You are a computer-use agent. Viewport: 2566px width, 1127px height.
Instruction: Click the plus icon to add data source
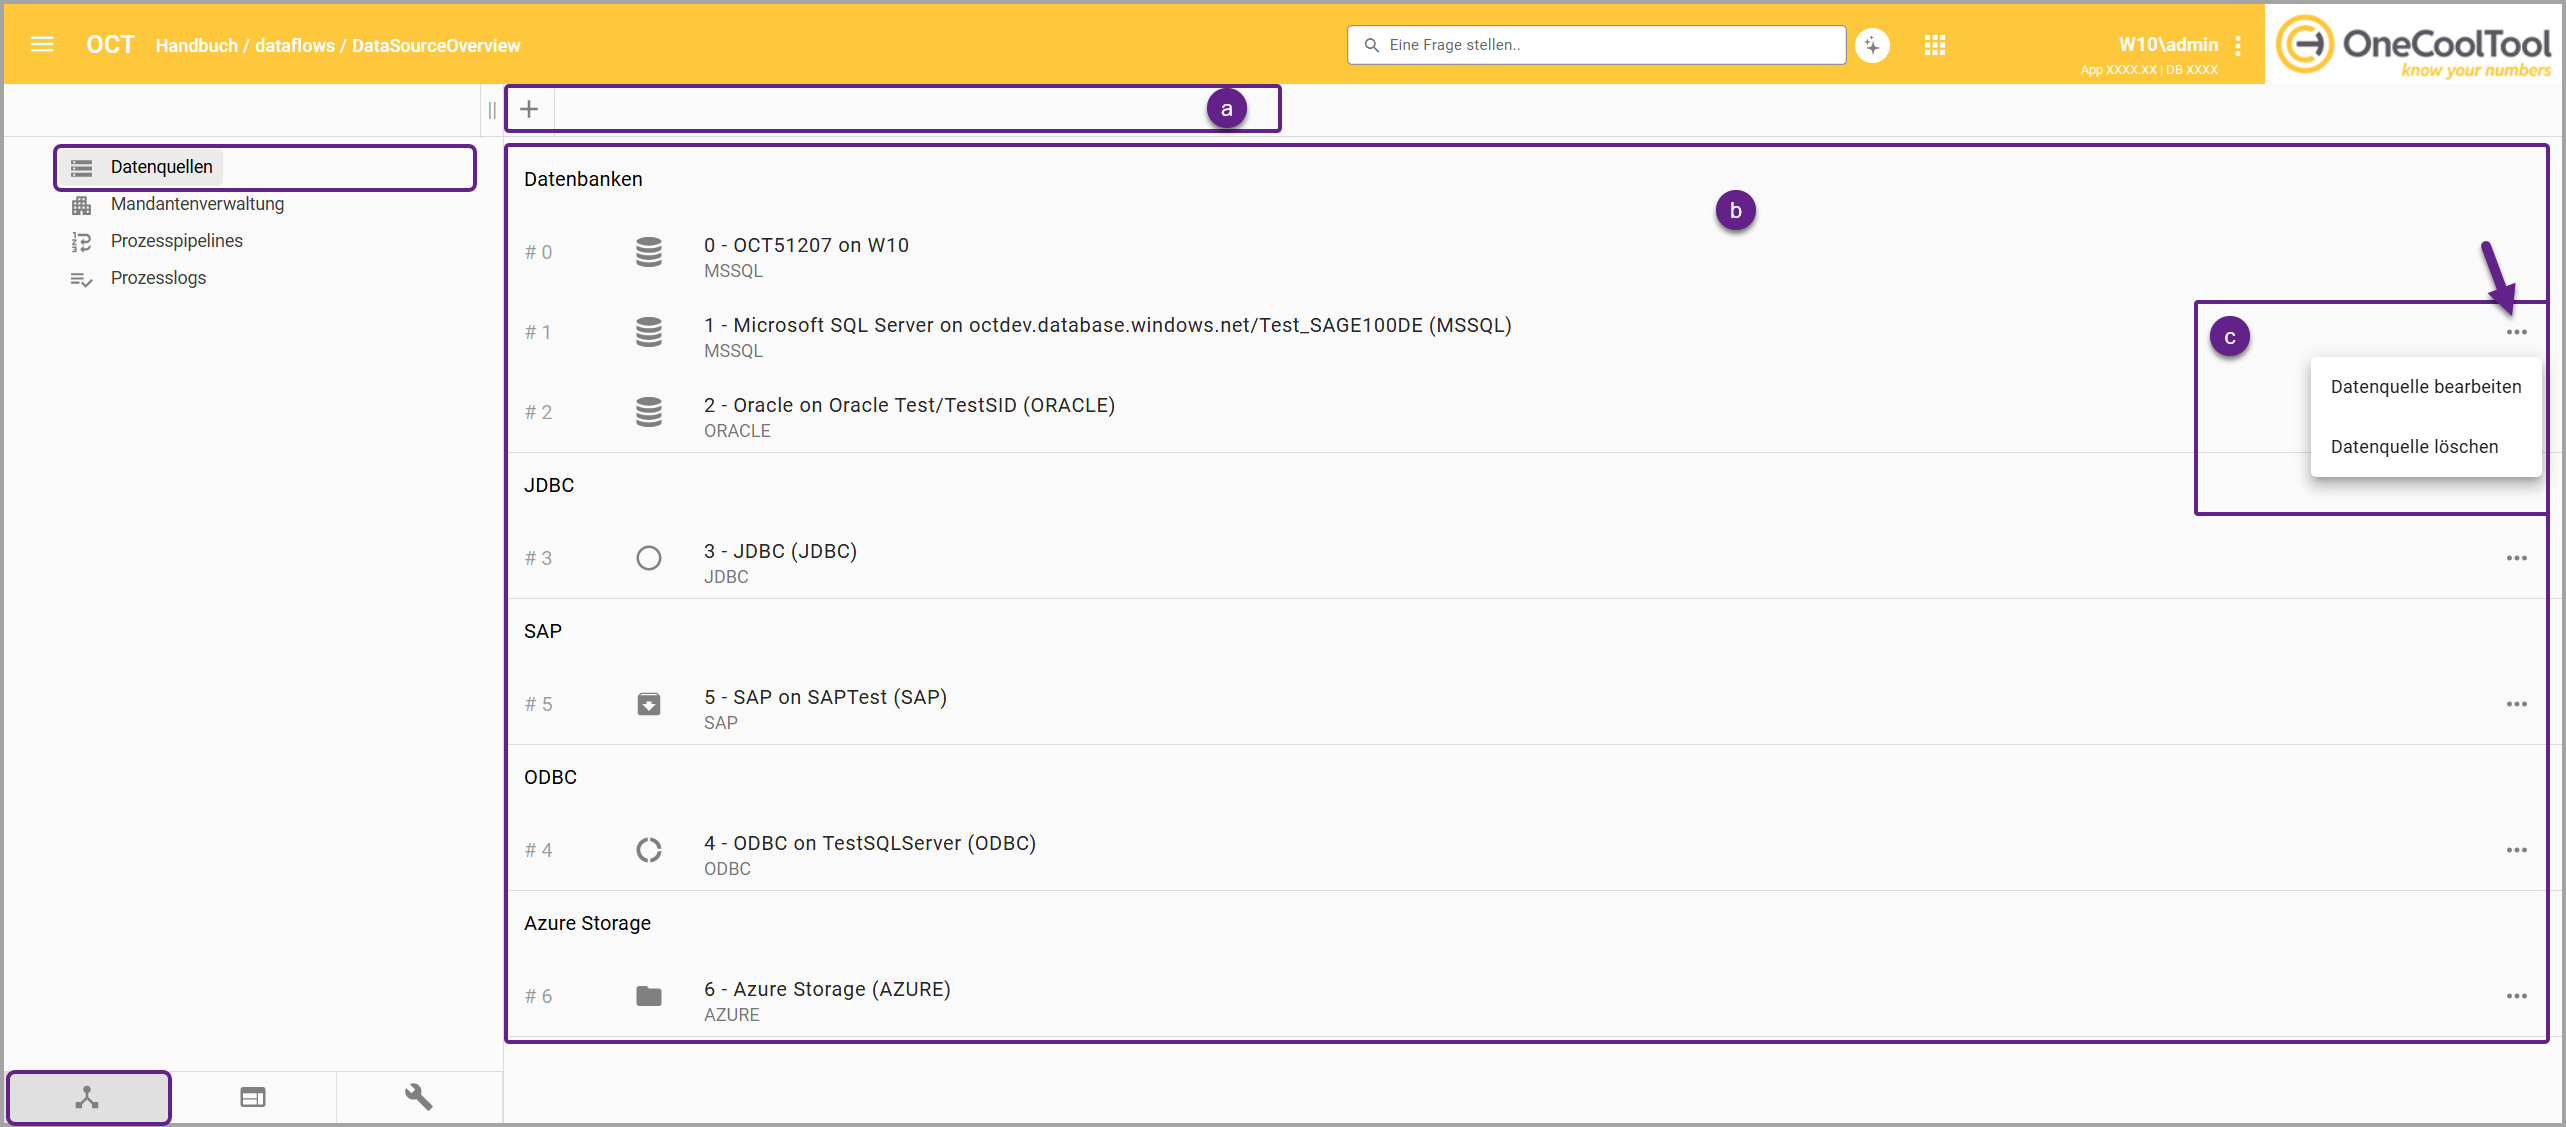coord(529,109)
